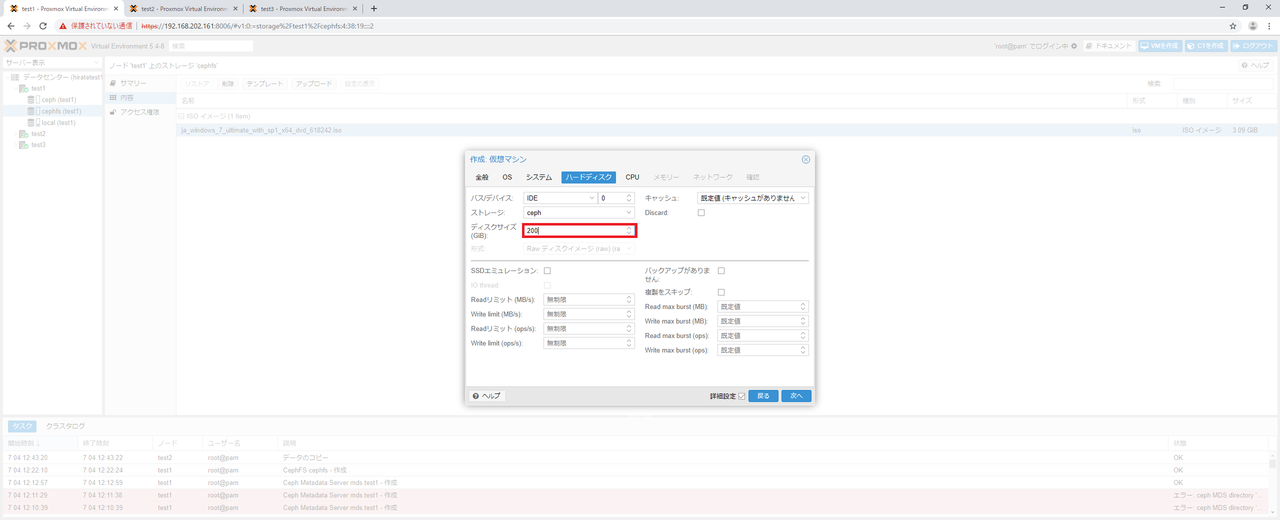The width and height of the screenshot is (1280, 520).
Task: Toggle the 詳細設定 checkbox
Action: [741, 396]
